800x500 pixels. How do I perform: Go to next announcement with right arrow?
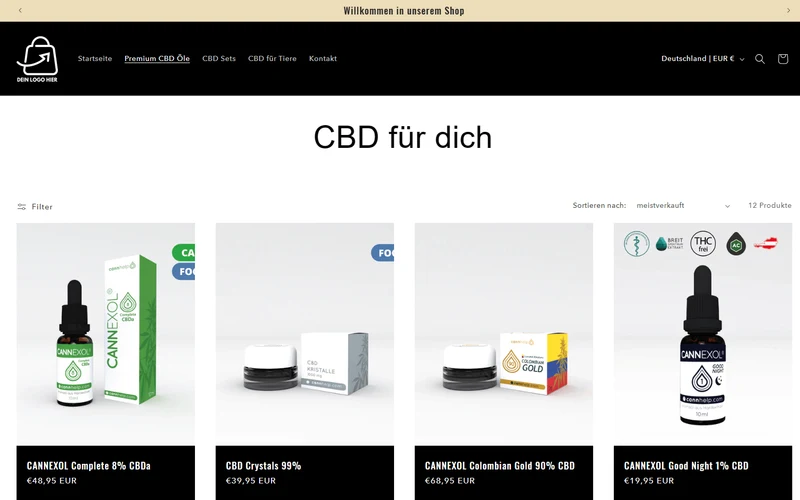coord(788,10)
